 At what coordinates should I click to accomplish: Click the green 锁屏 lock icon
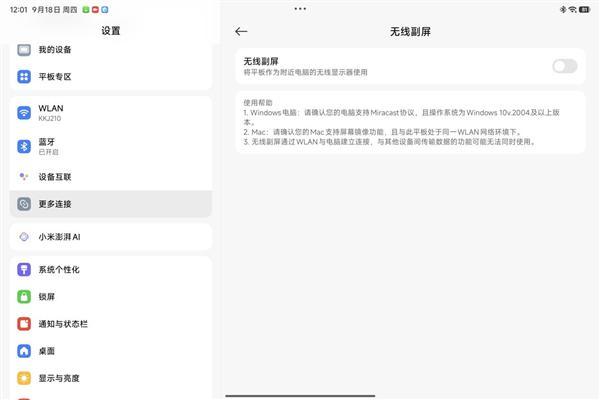point(24,297)
